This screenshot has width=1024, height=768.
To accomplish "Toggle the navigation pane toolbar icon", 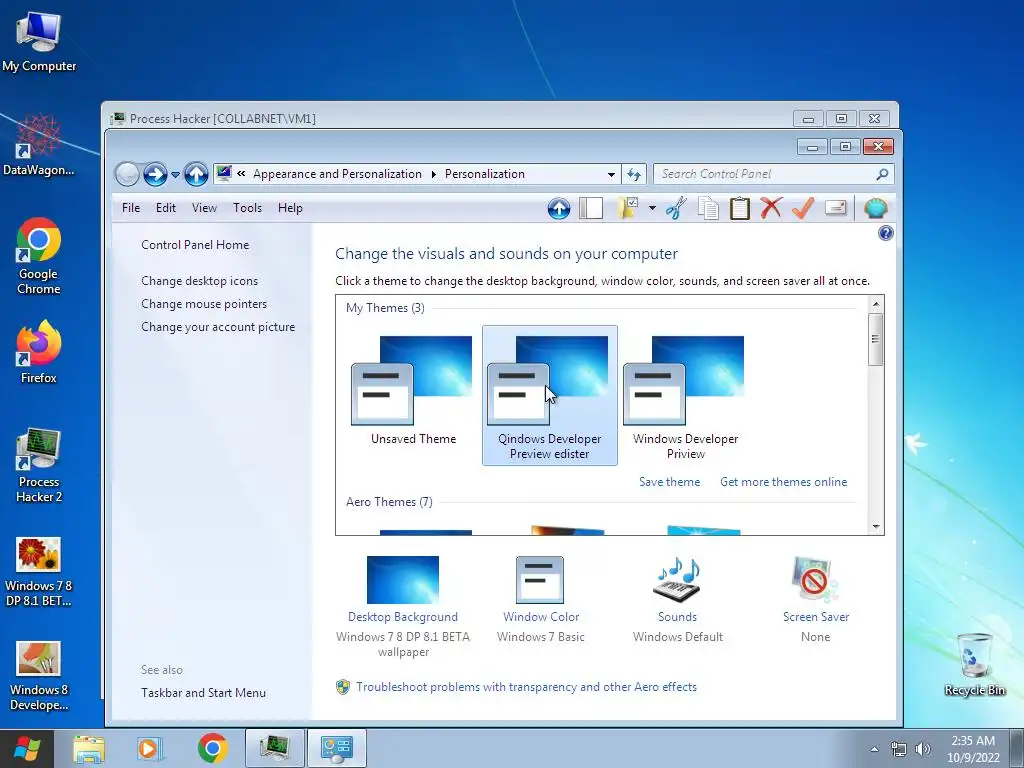I will 591,208.
